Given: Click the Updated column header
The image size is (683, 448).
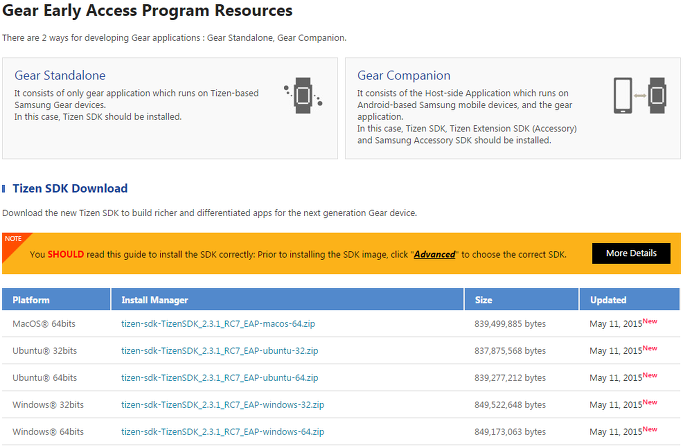Looking at the screenshot, I should [x=629, y=300].
